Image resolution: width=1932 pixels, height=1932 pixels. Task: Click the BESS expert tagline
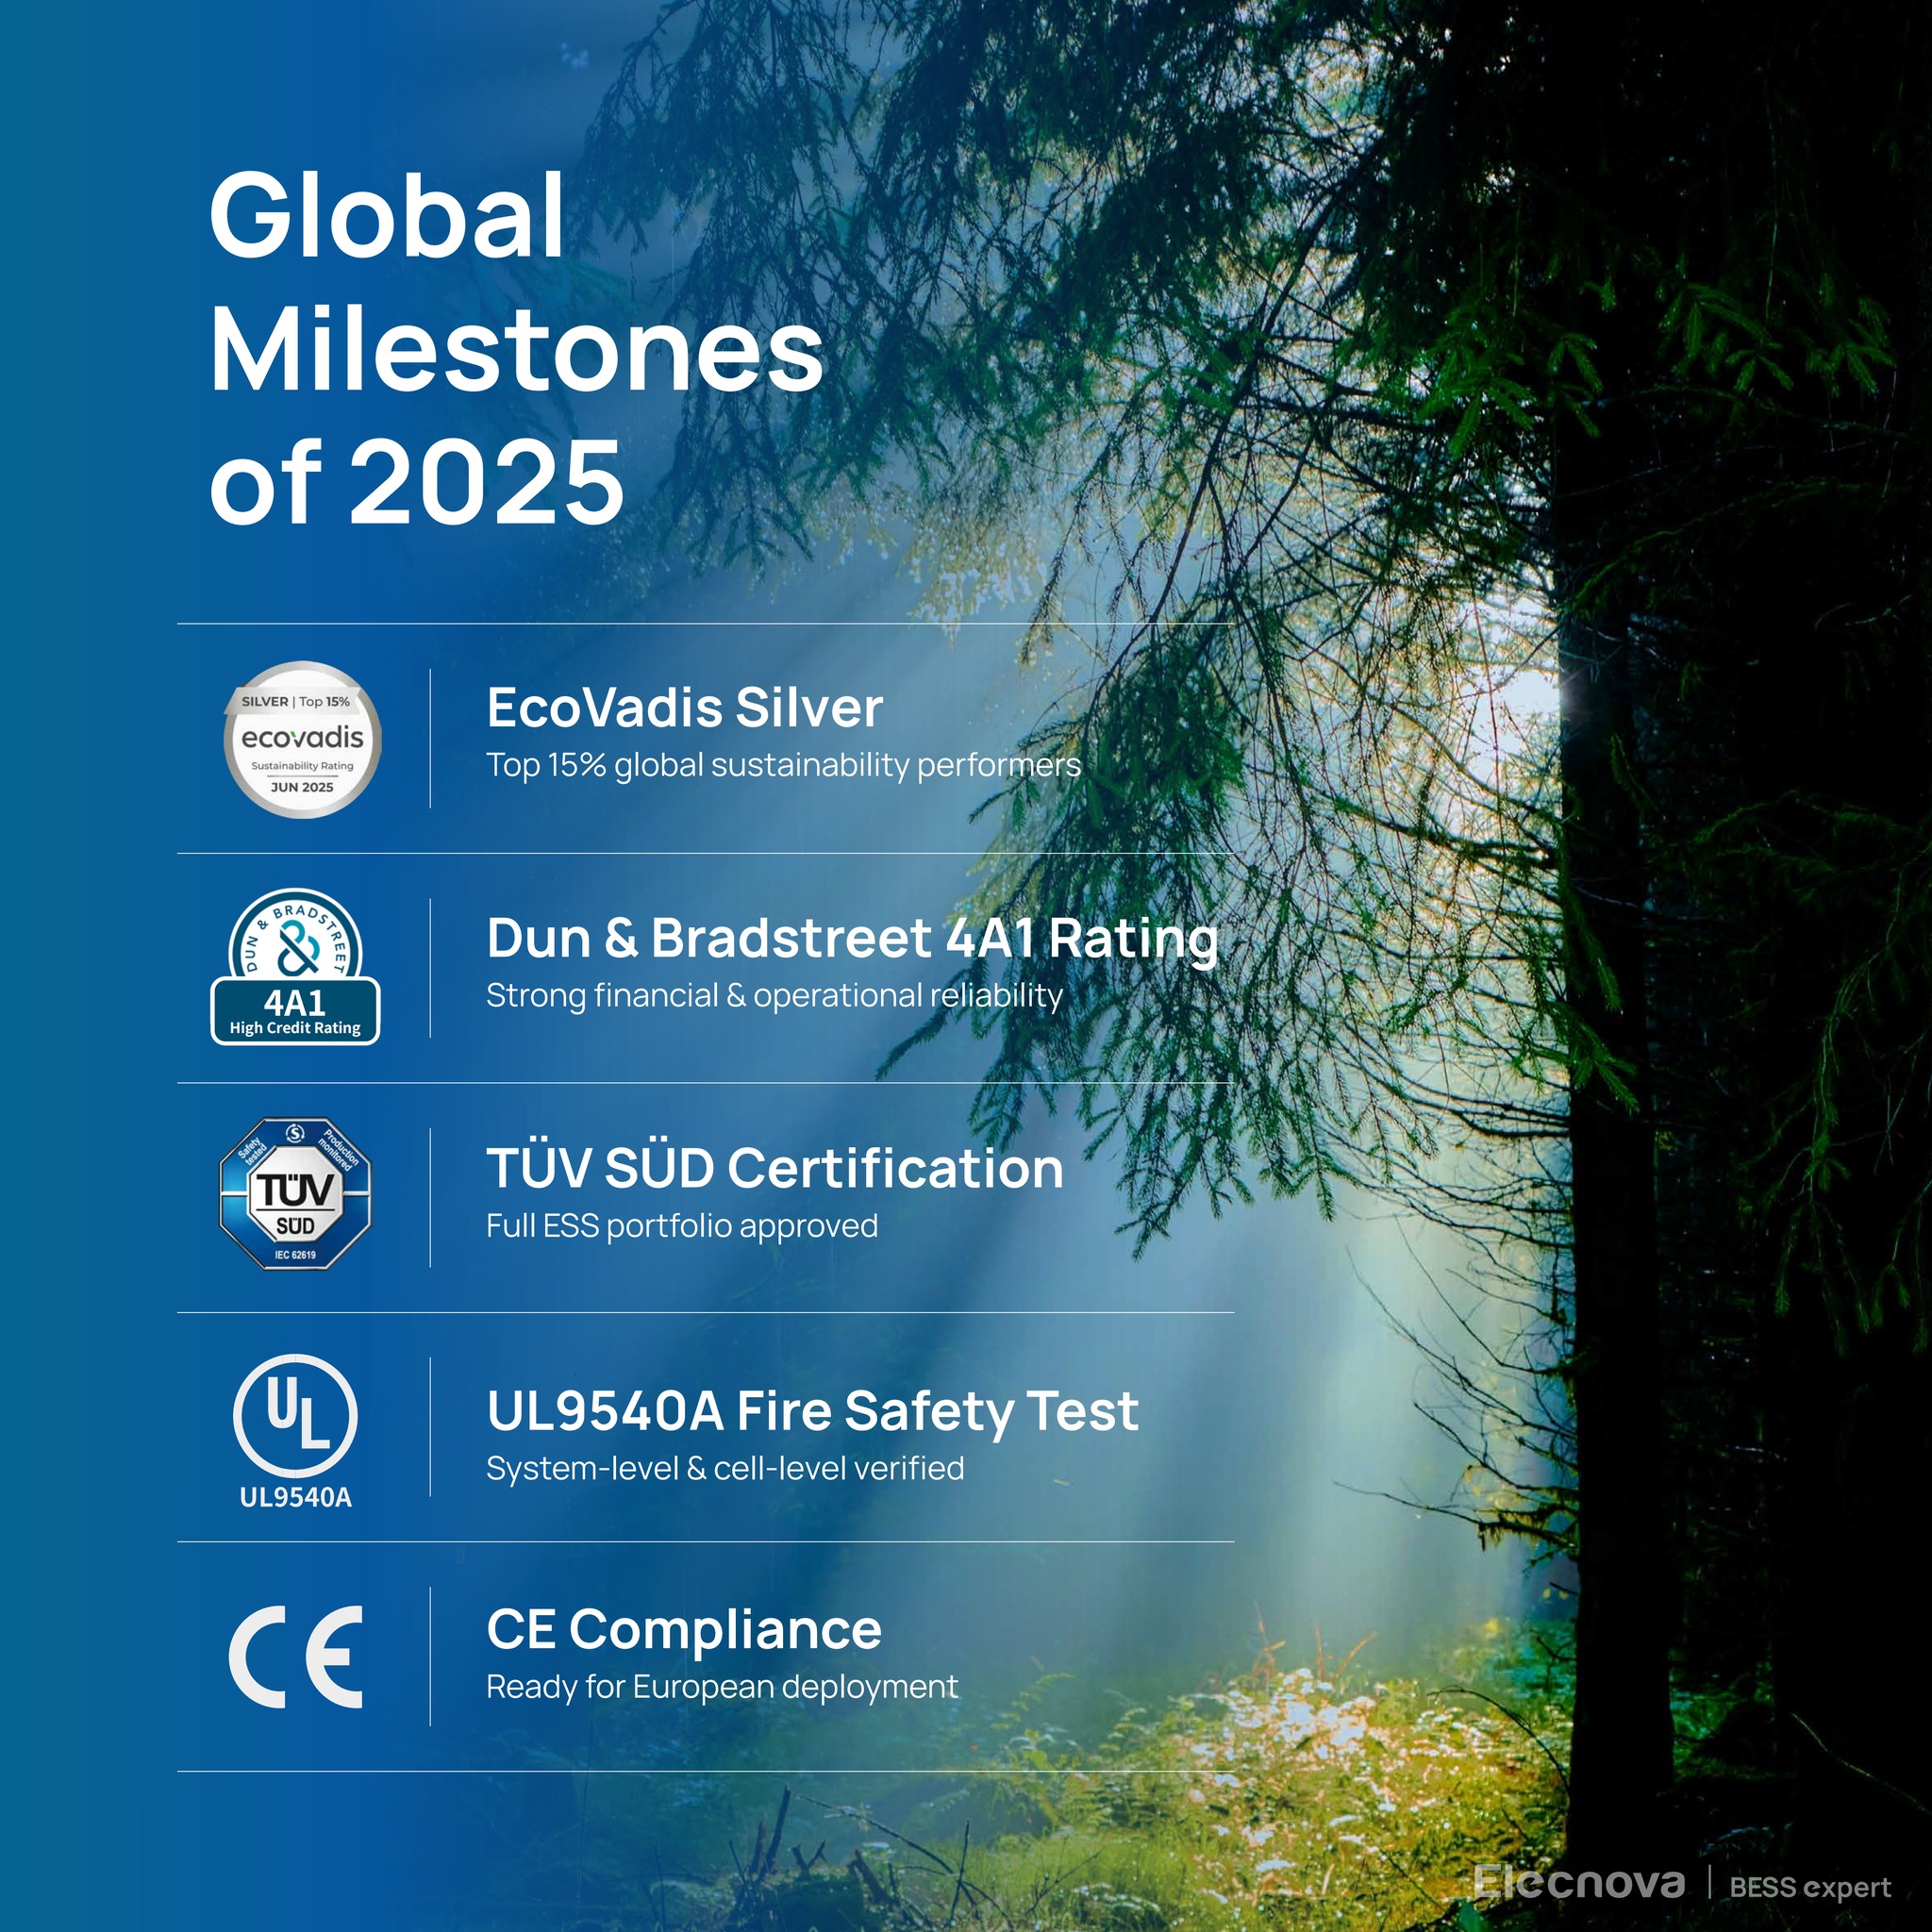(1809, 1886)
